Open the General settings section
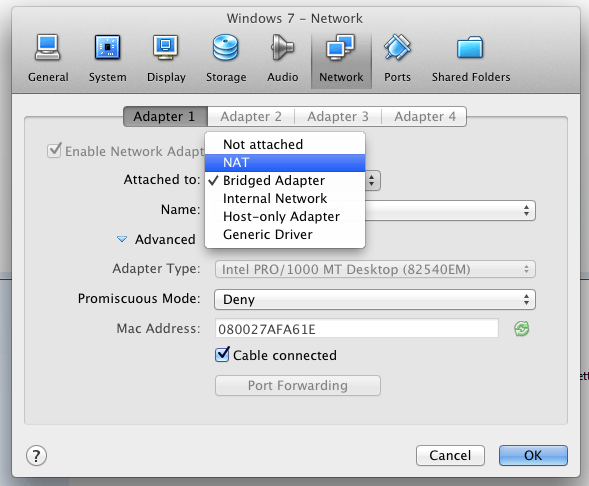Image resolution: width=589 pixels, height=486 pixels. pos(48,59)
